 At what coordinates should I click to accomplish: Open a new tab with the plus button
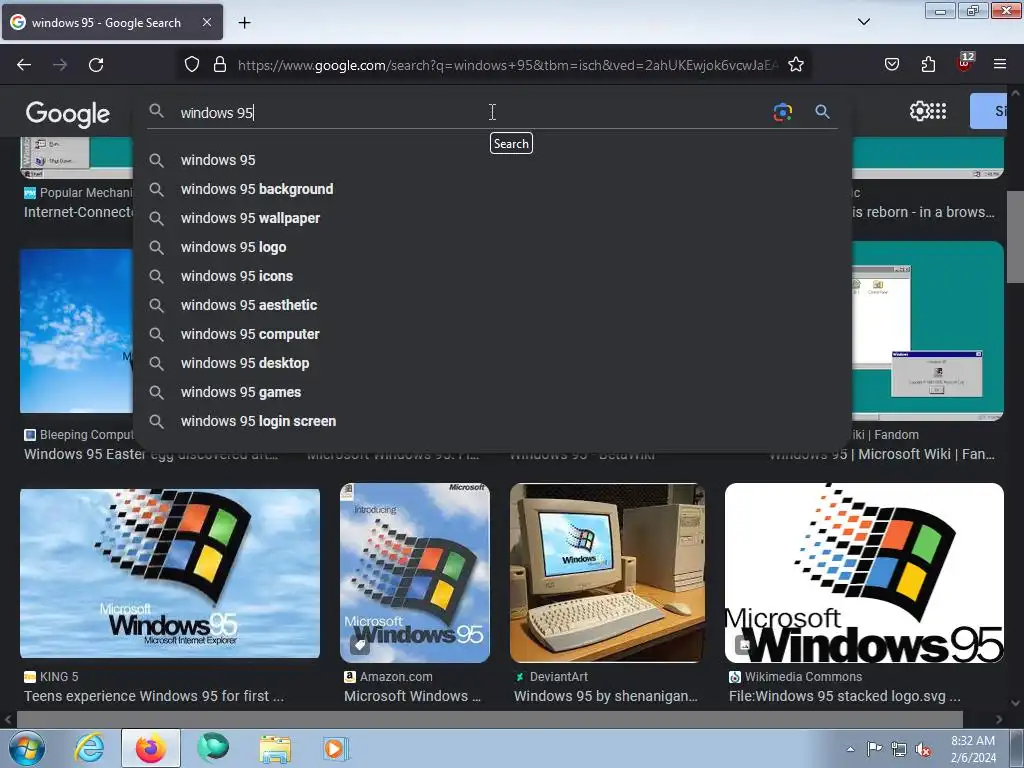pos(244,23)
